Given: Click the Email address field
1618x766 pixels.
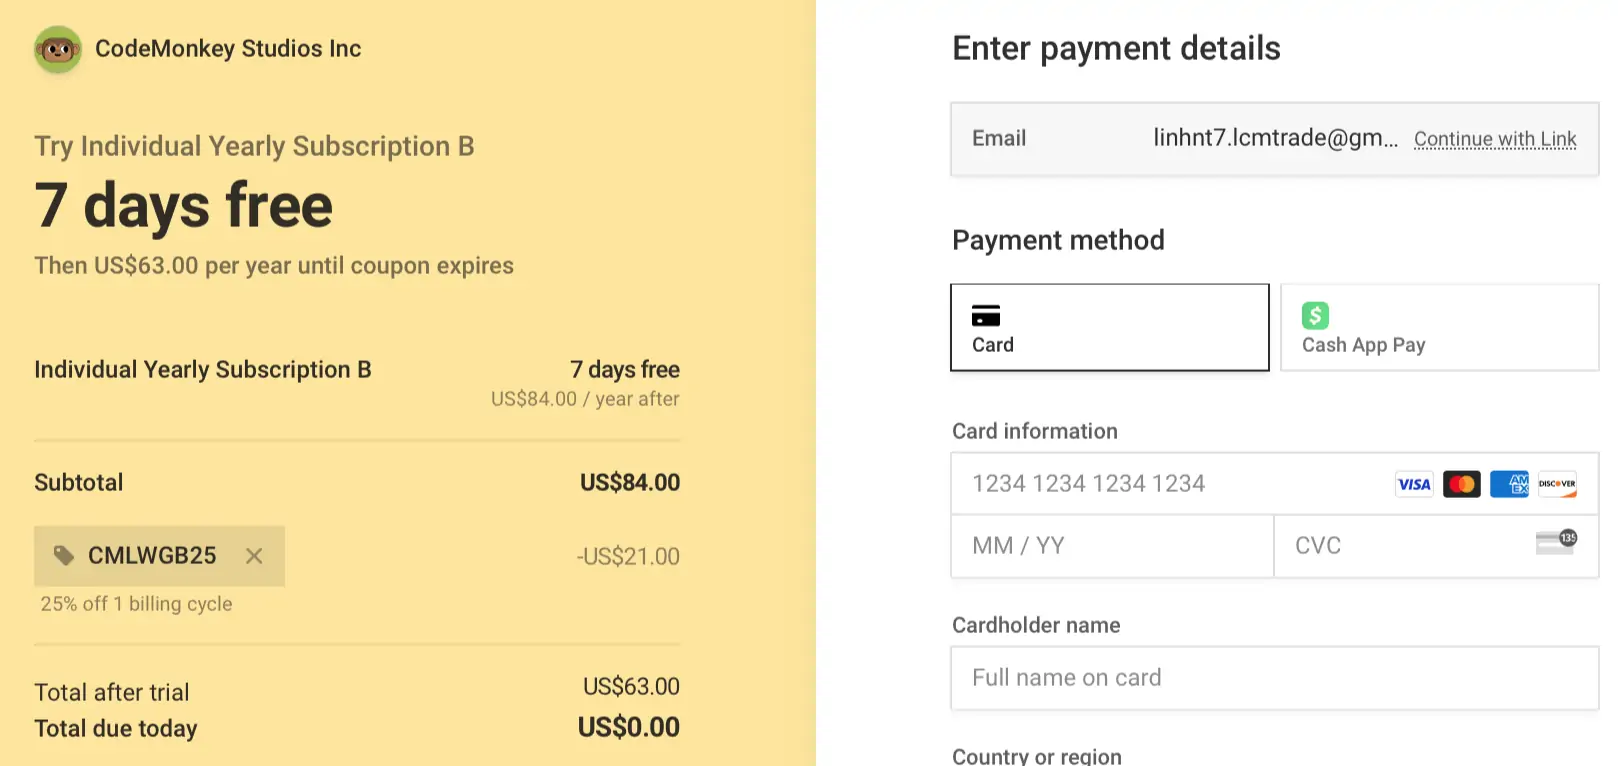Looking at the screenshot, I should point(1275,139).
